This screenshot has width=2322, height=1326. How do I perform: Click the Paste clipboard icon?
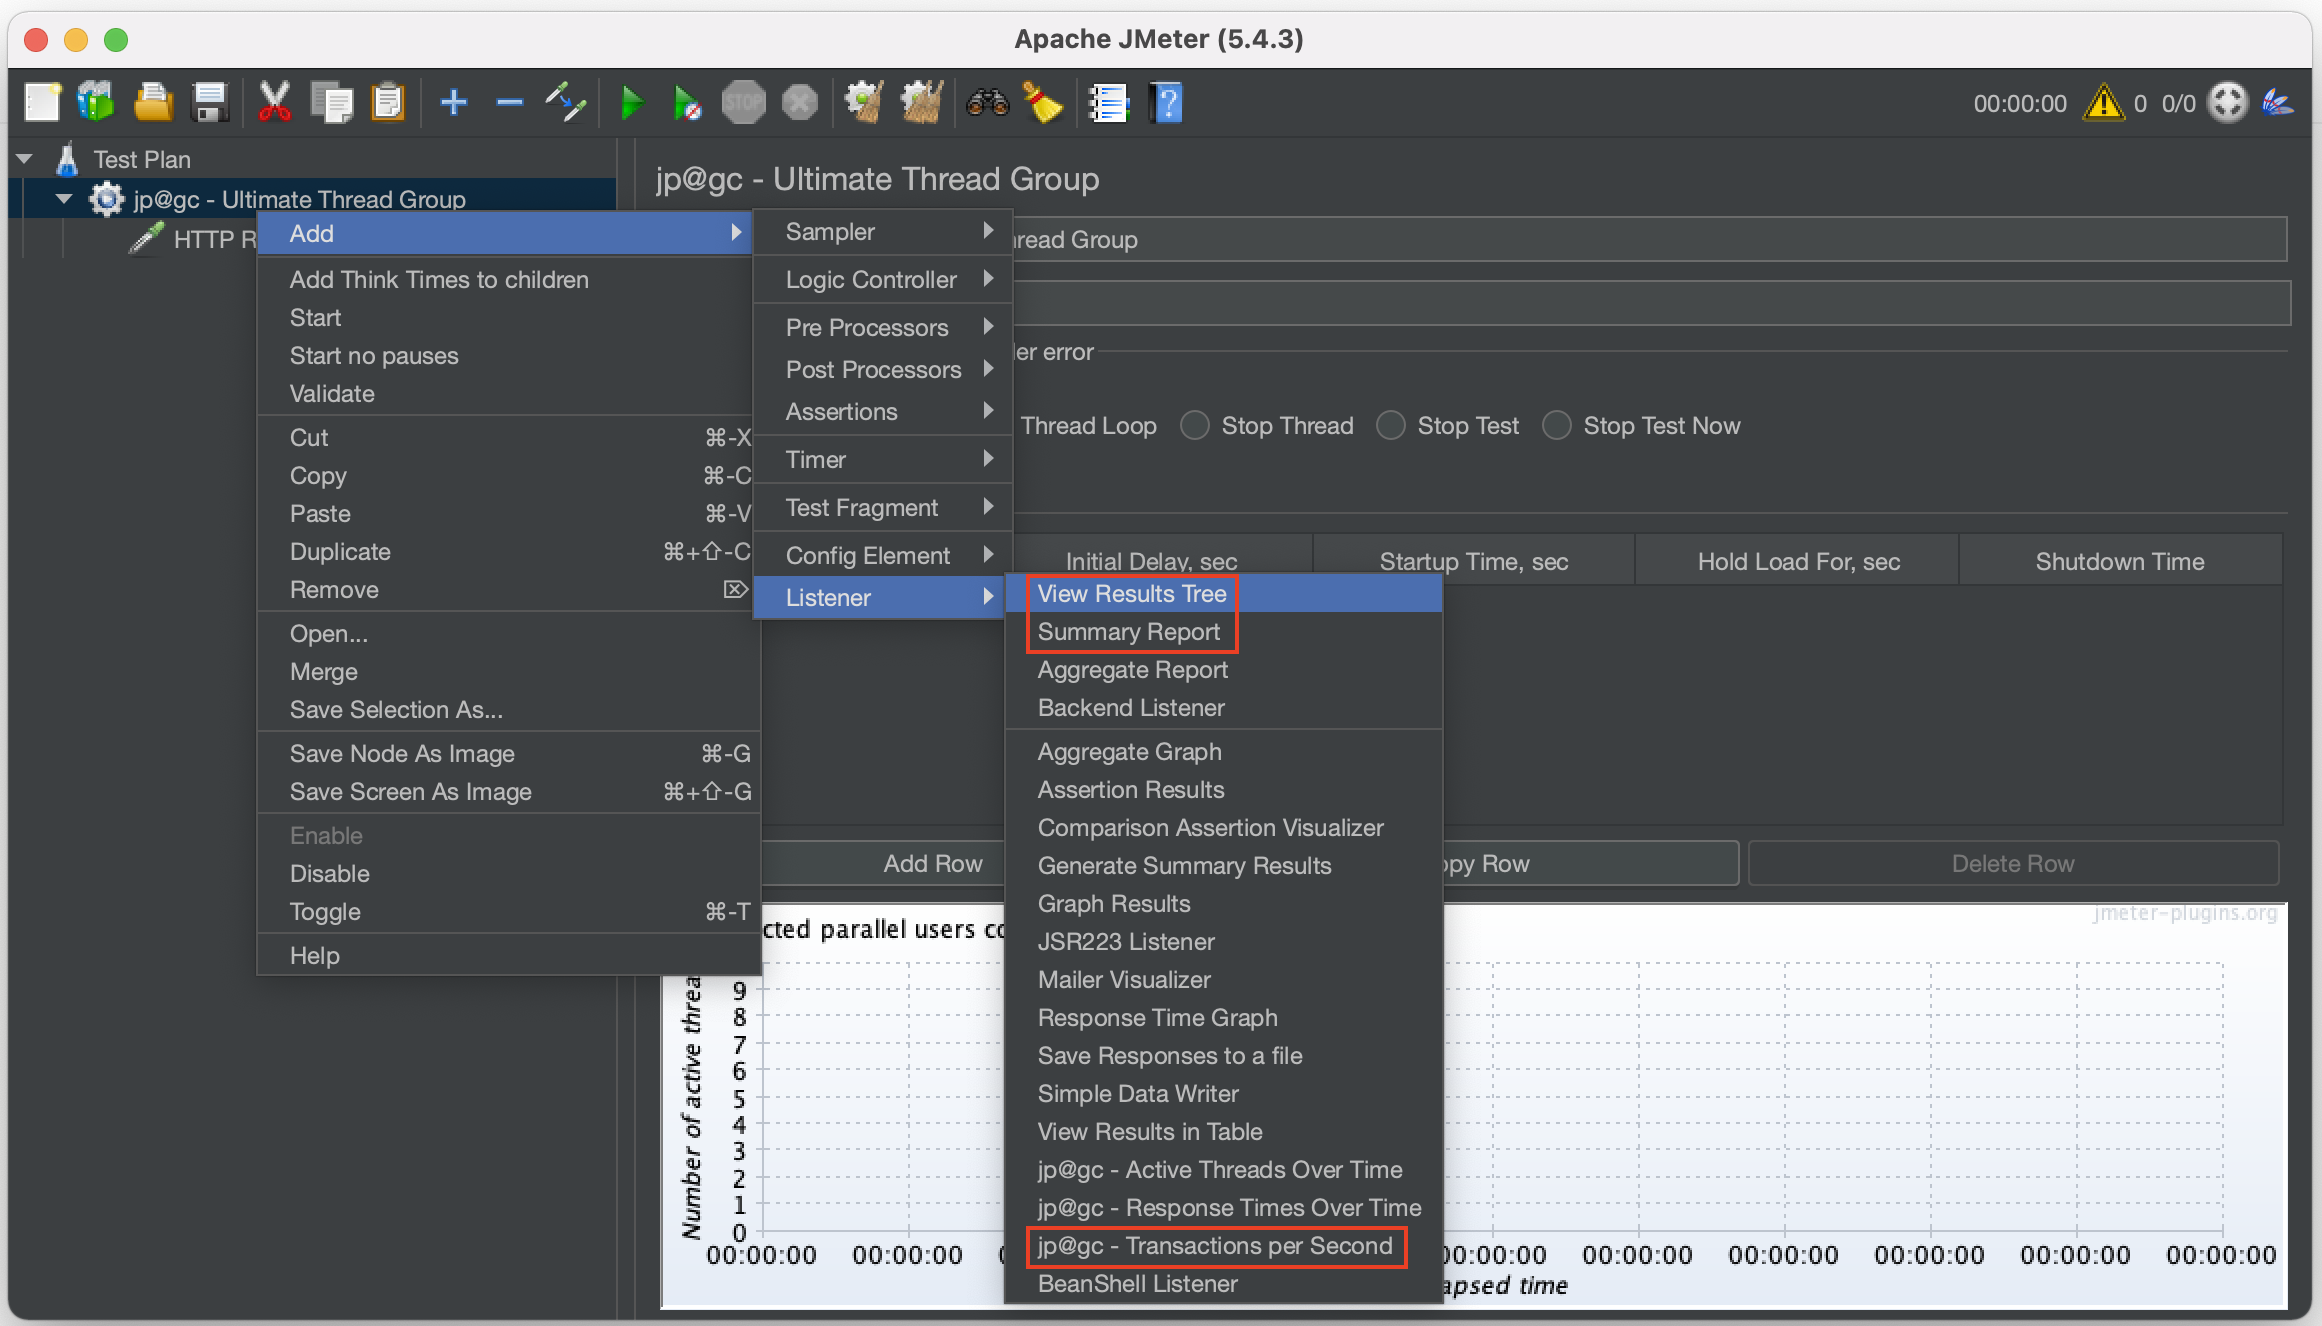point(387,102)
